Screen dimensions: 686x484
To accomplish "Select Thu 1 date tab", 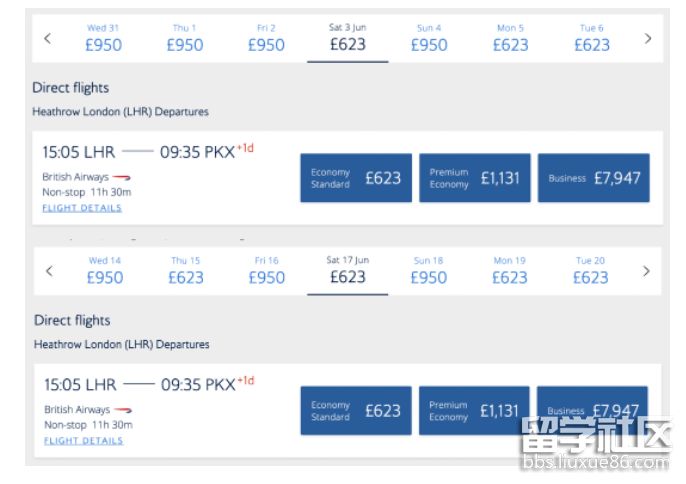I will (x=184, y=38).
